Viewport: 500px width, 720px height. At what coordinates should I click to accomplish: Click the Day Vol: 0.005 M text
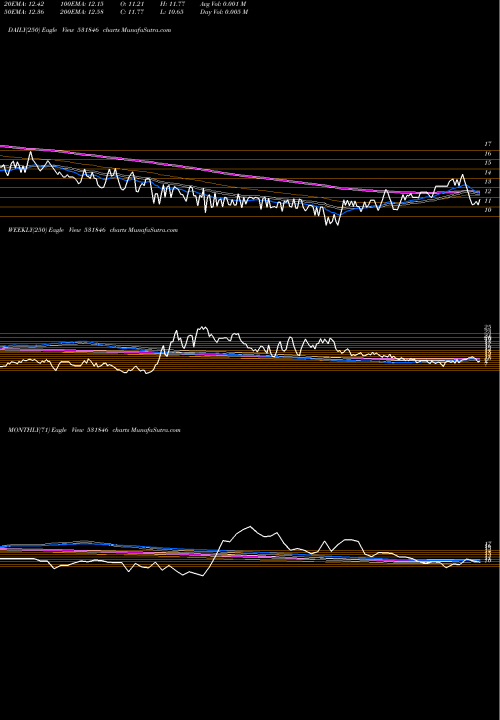coord(224,11)
